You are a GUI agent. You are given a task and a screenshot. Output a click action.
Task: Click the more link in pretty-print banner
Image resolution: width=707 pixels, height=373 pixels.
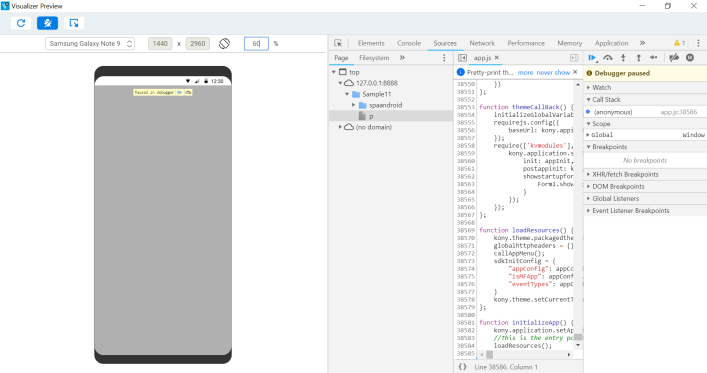(x=525, y=73)
